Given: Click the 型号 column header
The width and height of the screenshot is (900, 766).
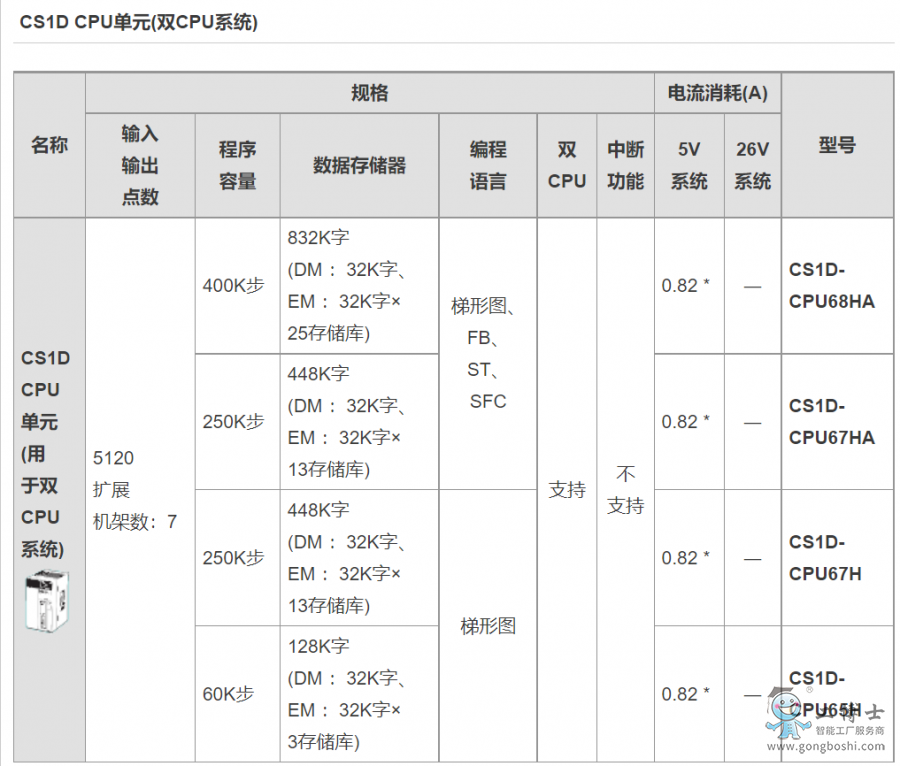Looking at the screenshot, I should pyautogui.click(x=837, y=145).
